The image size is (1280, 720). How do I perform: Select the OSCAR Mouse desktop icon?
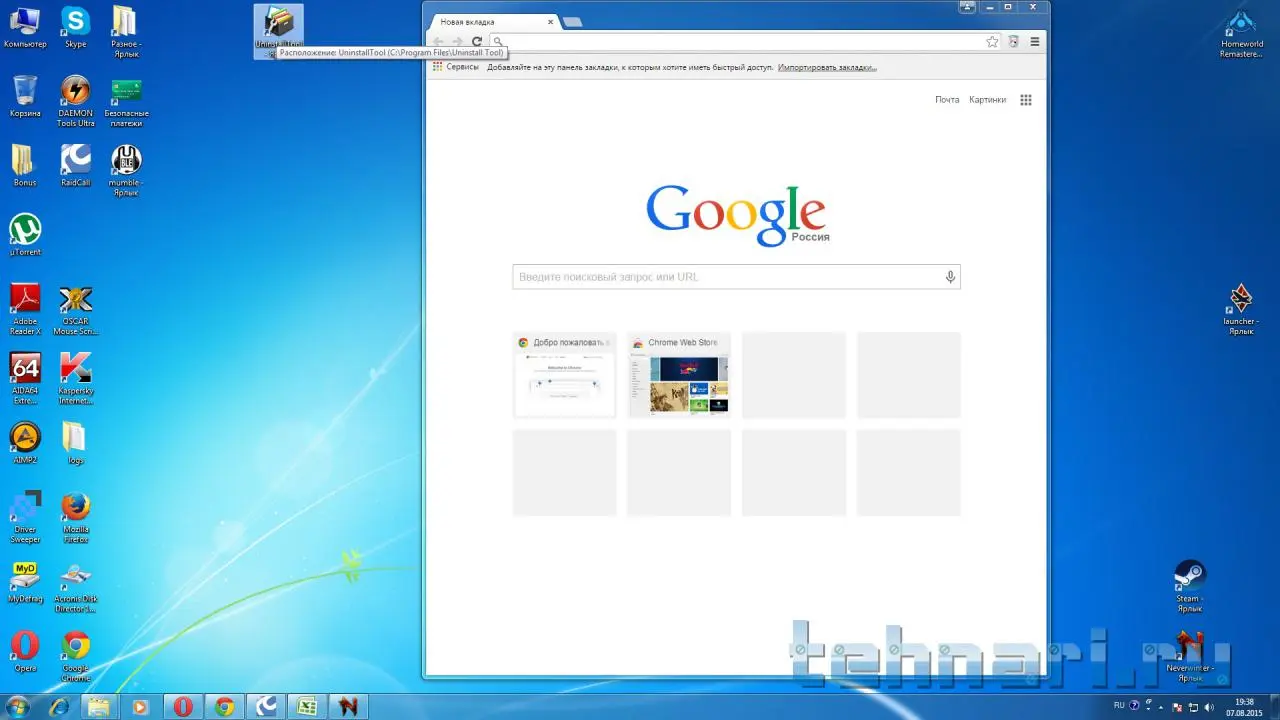75,309
